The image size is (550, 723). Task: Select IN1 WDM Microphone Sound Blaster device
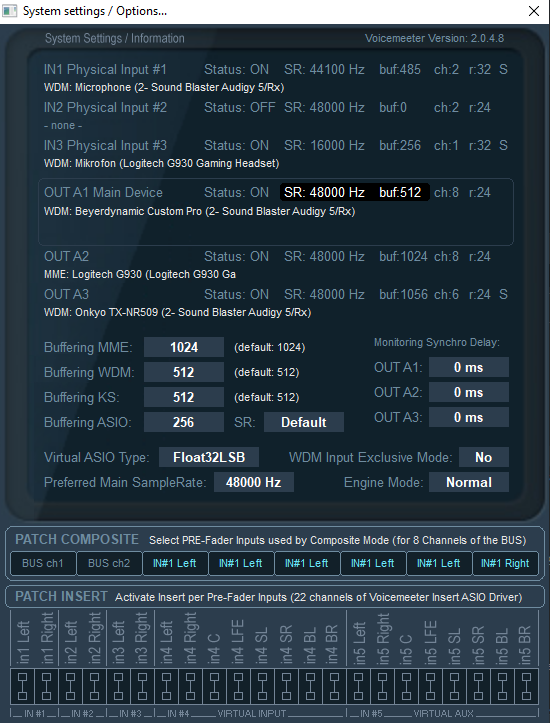pos(164,87)
